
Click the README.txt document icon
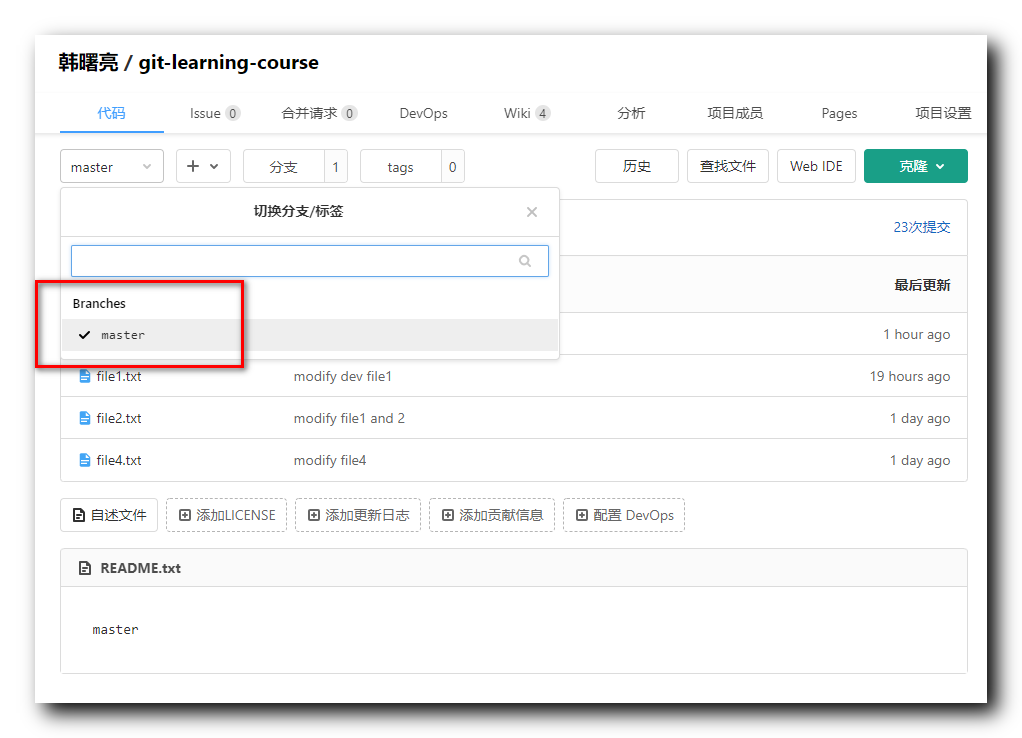pyautogui.click(x=85, y=568)
